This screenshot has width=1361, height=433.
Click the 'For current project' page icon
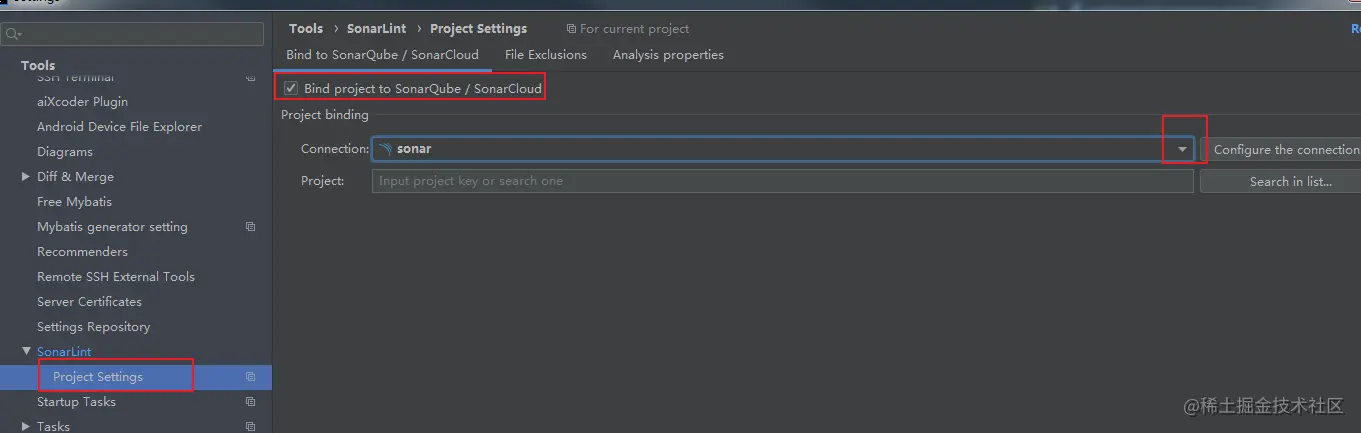coord(571,29)
